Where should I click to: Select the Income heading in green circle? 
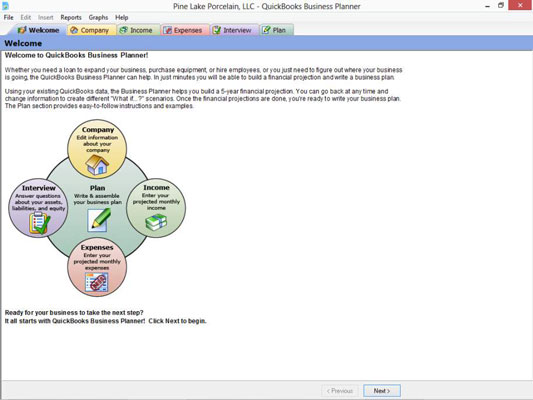pyautogui.click(x=156, y=187)
